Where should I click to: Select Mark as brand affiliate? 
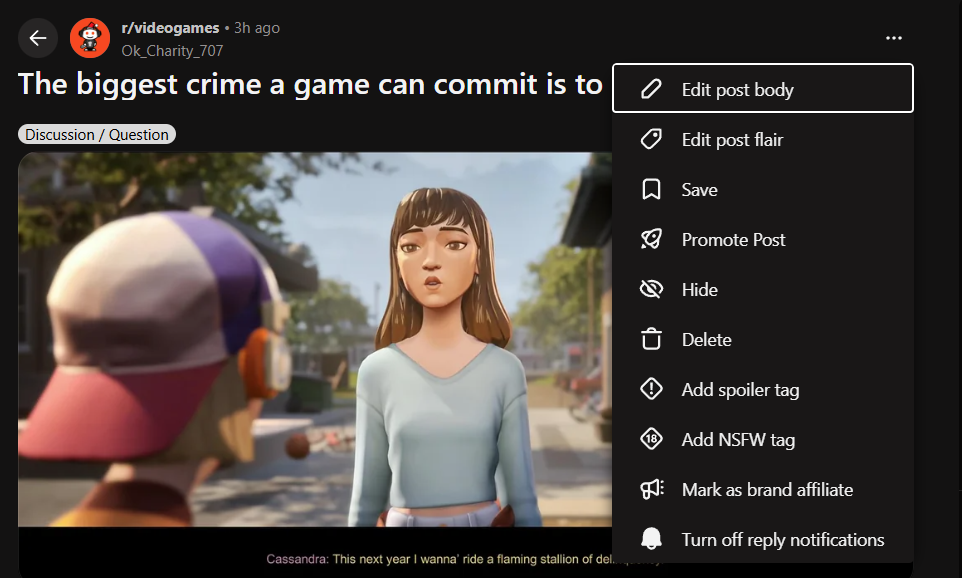(763, 489)
